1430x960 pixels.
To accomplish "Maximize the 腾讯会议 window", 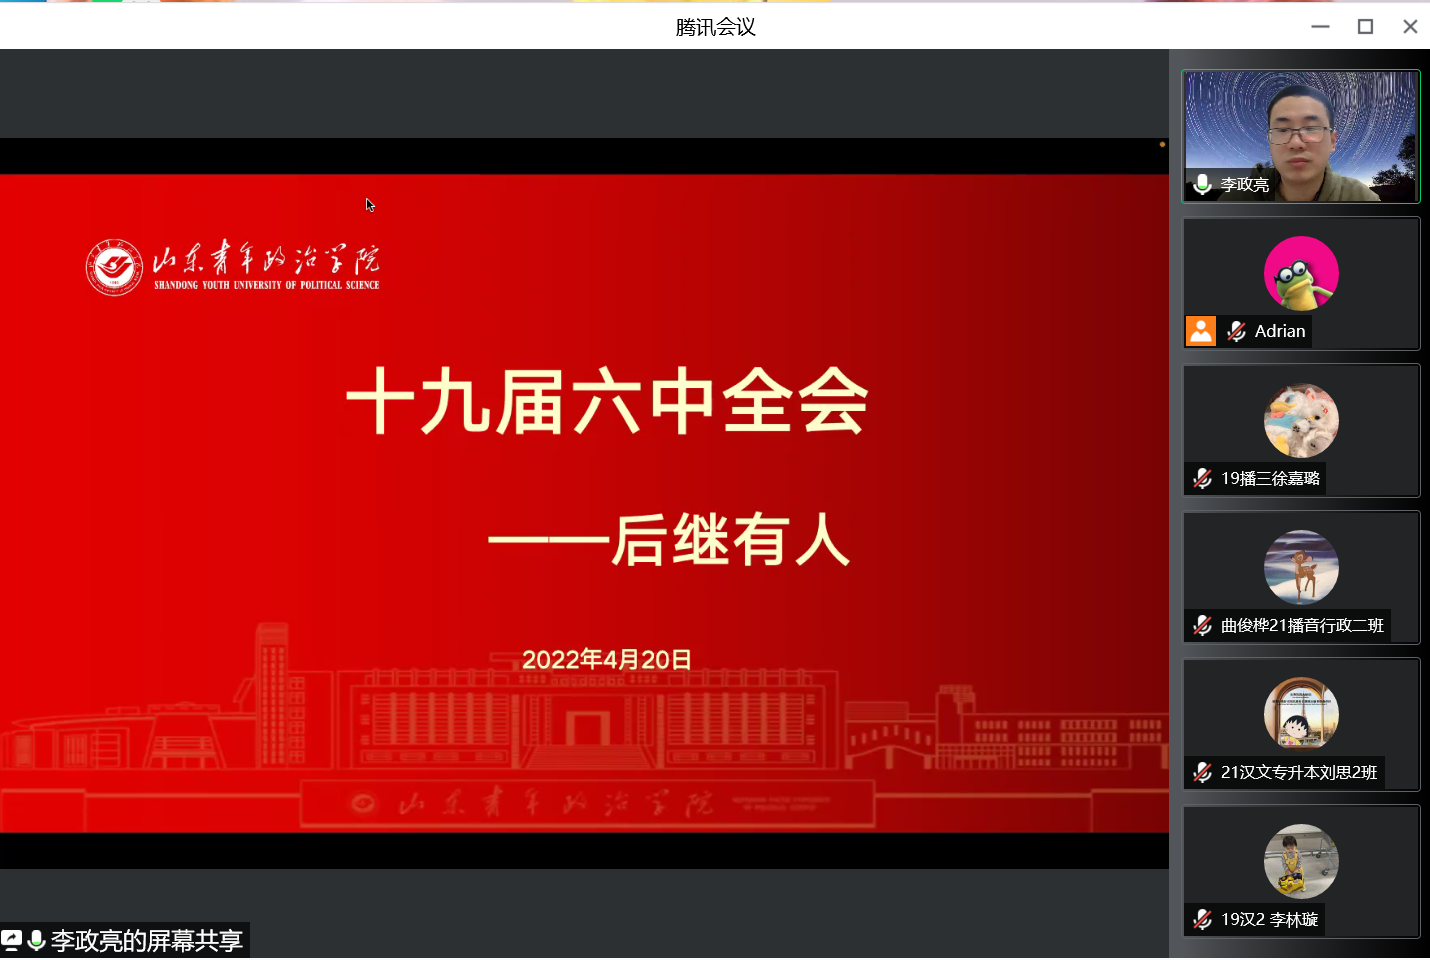I will (1365, 27).
